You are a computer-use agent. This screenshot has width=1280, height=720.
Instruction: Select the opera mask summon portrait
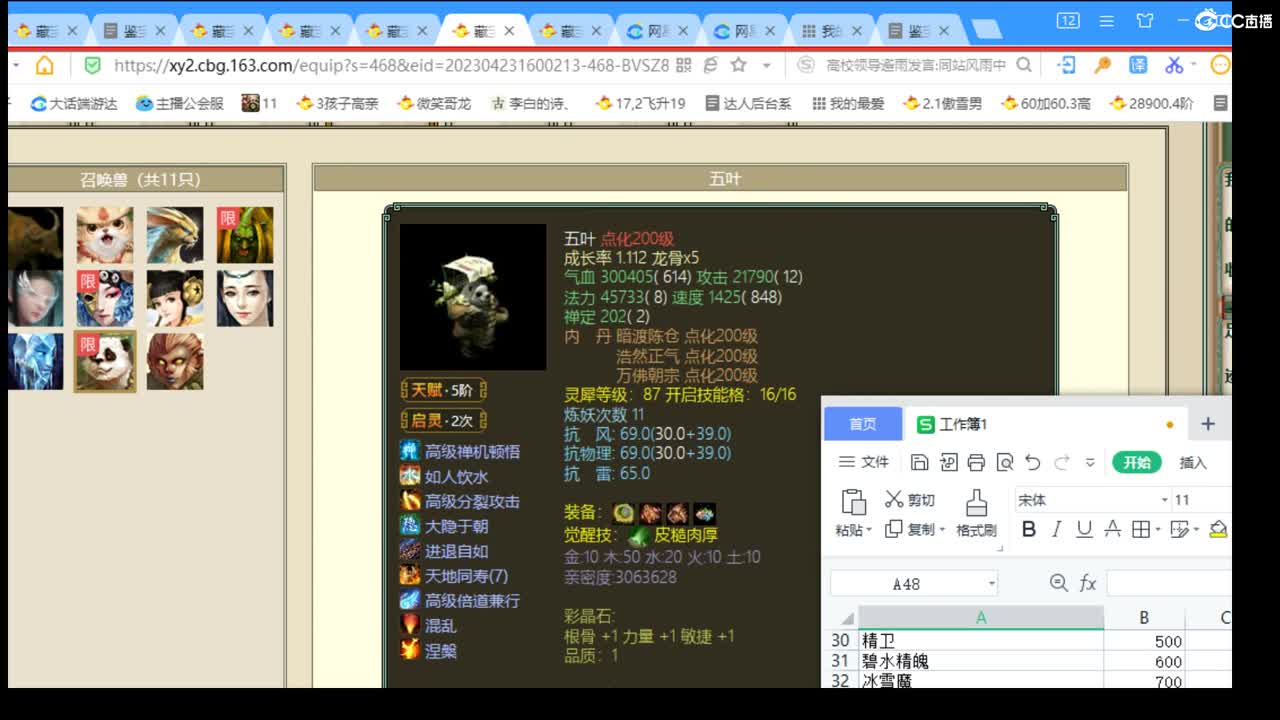point(105,298)
